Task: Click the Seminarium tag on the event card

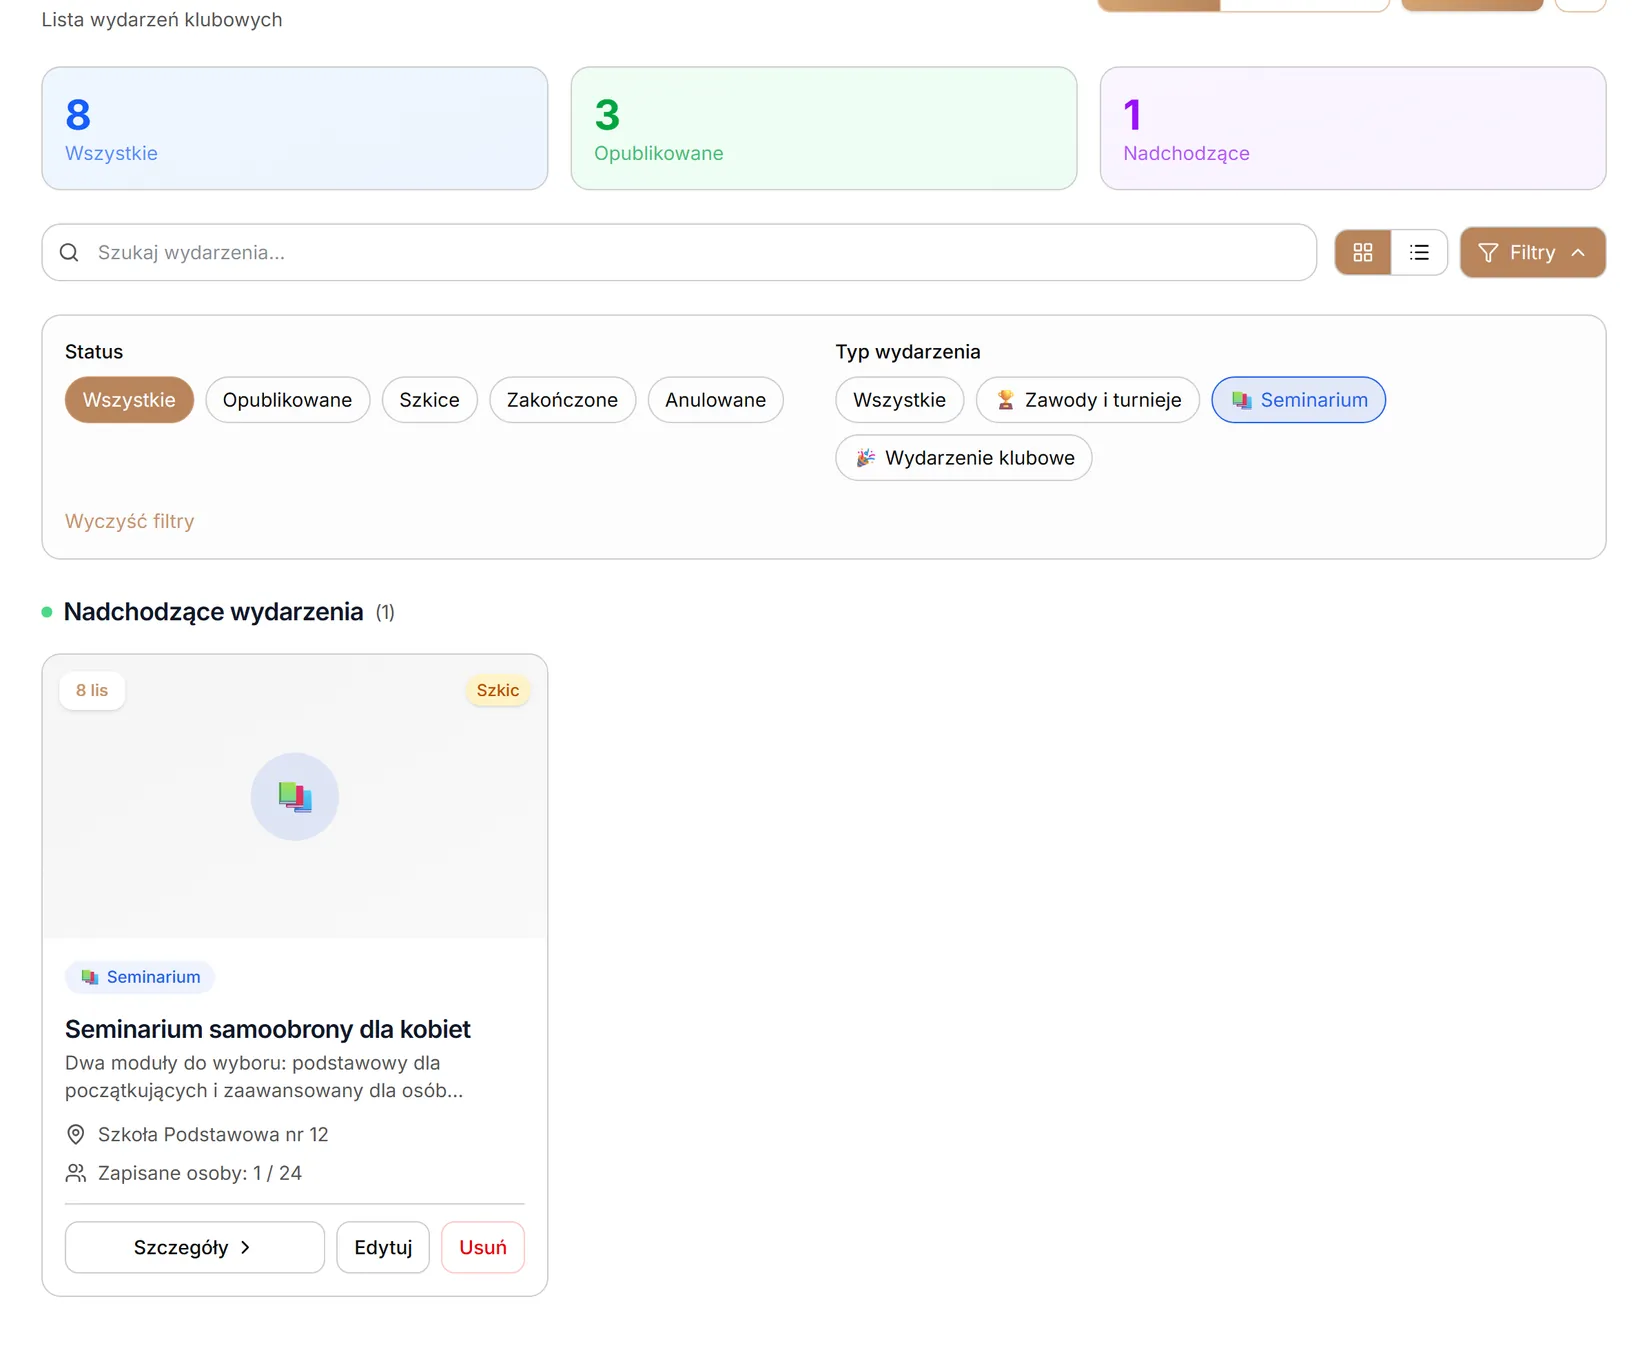Action: click(x=140, y=977)
